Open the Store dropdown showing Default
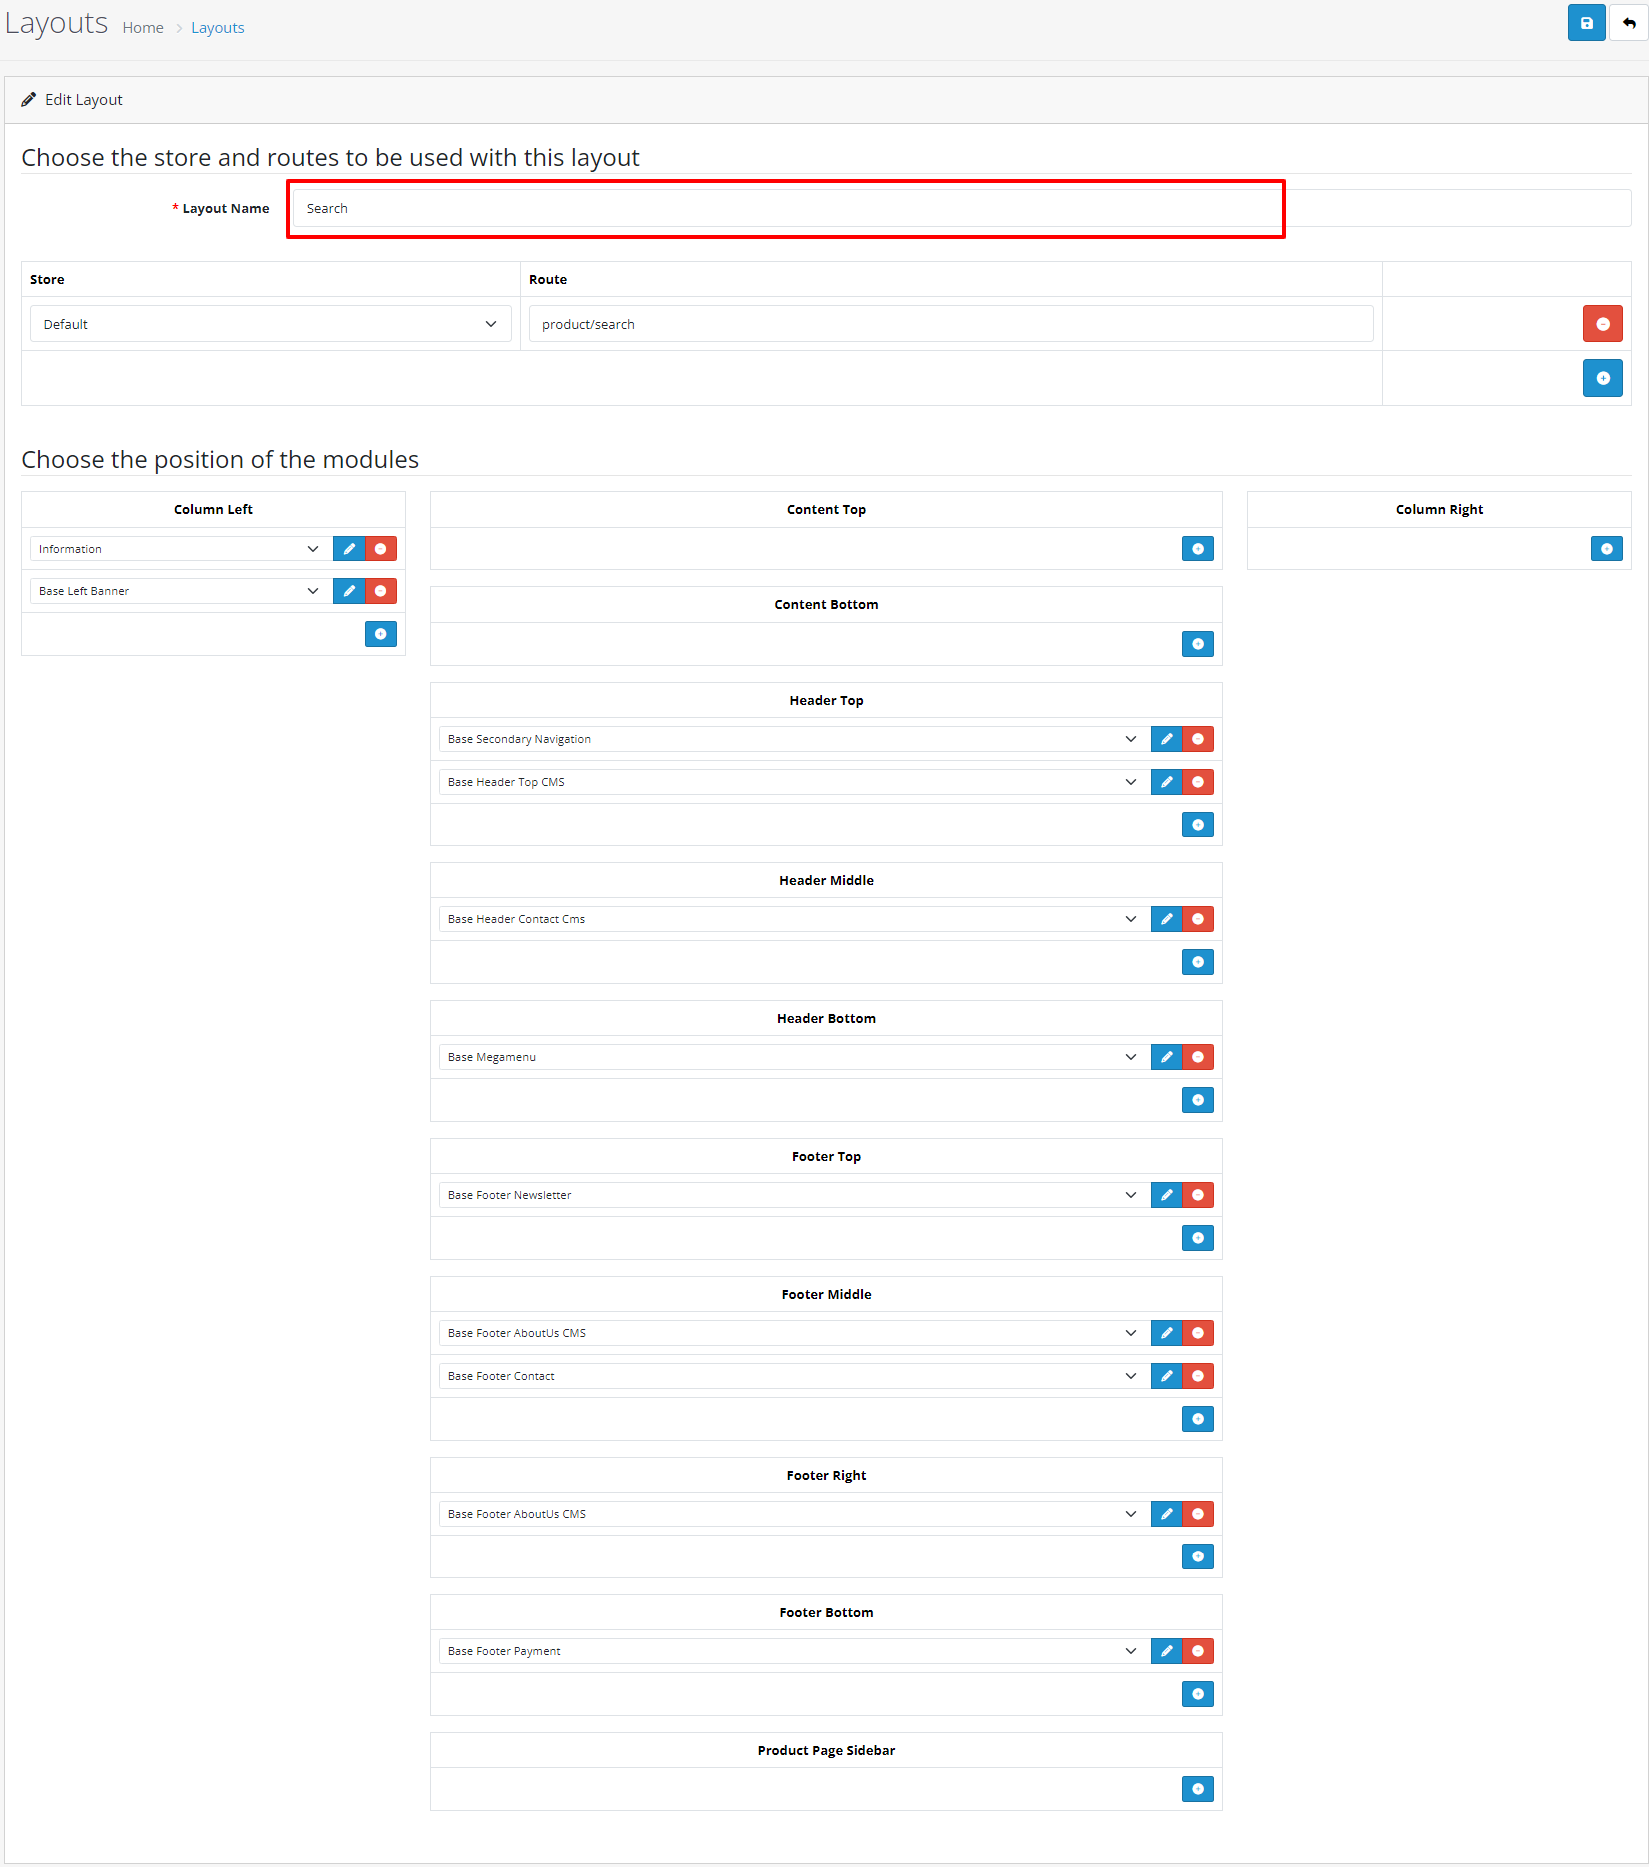The width and height of the screenshot is (1649, 1867). coord(270,324)
